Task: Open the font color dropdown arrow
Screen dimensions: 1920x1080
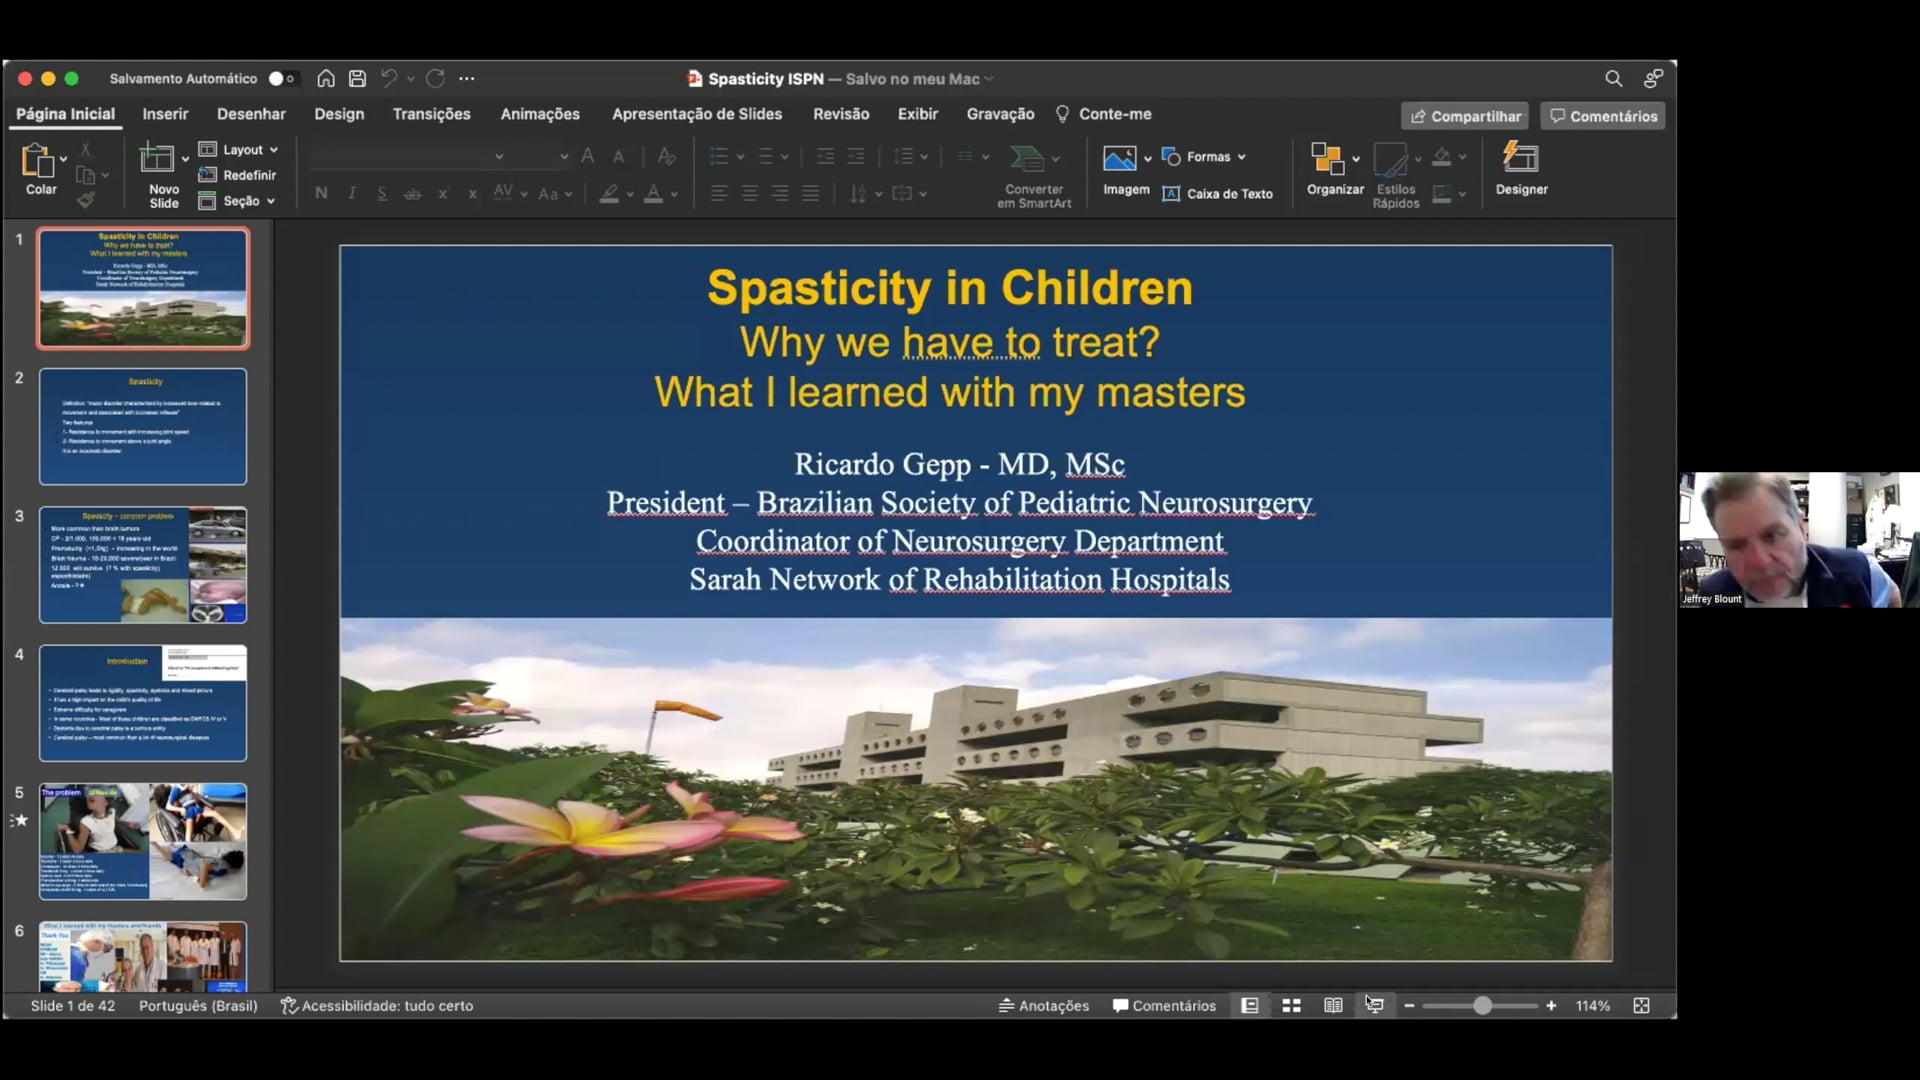Action: 675,194
